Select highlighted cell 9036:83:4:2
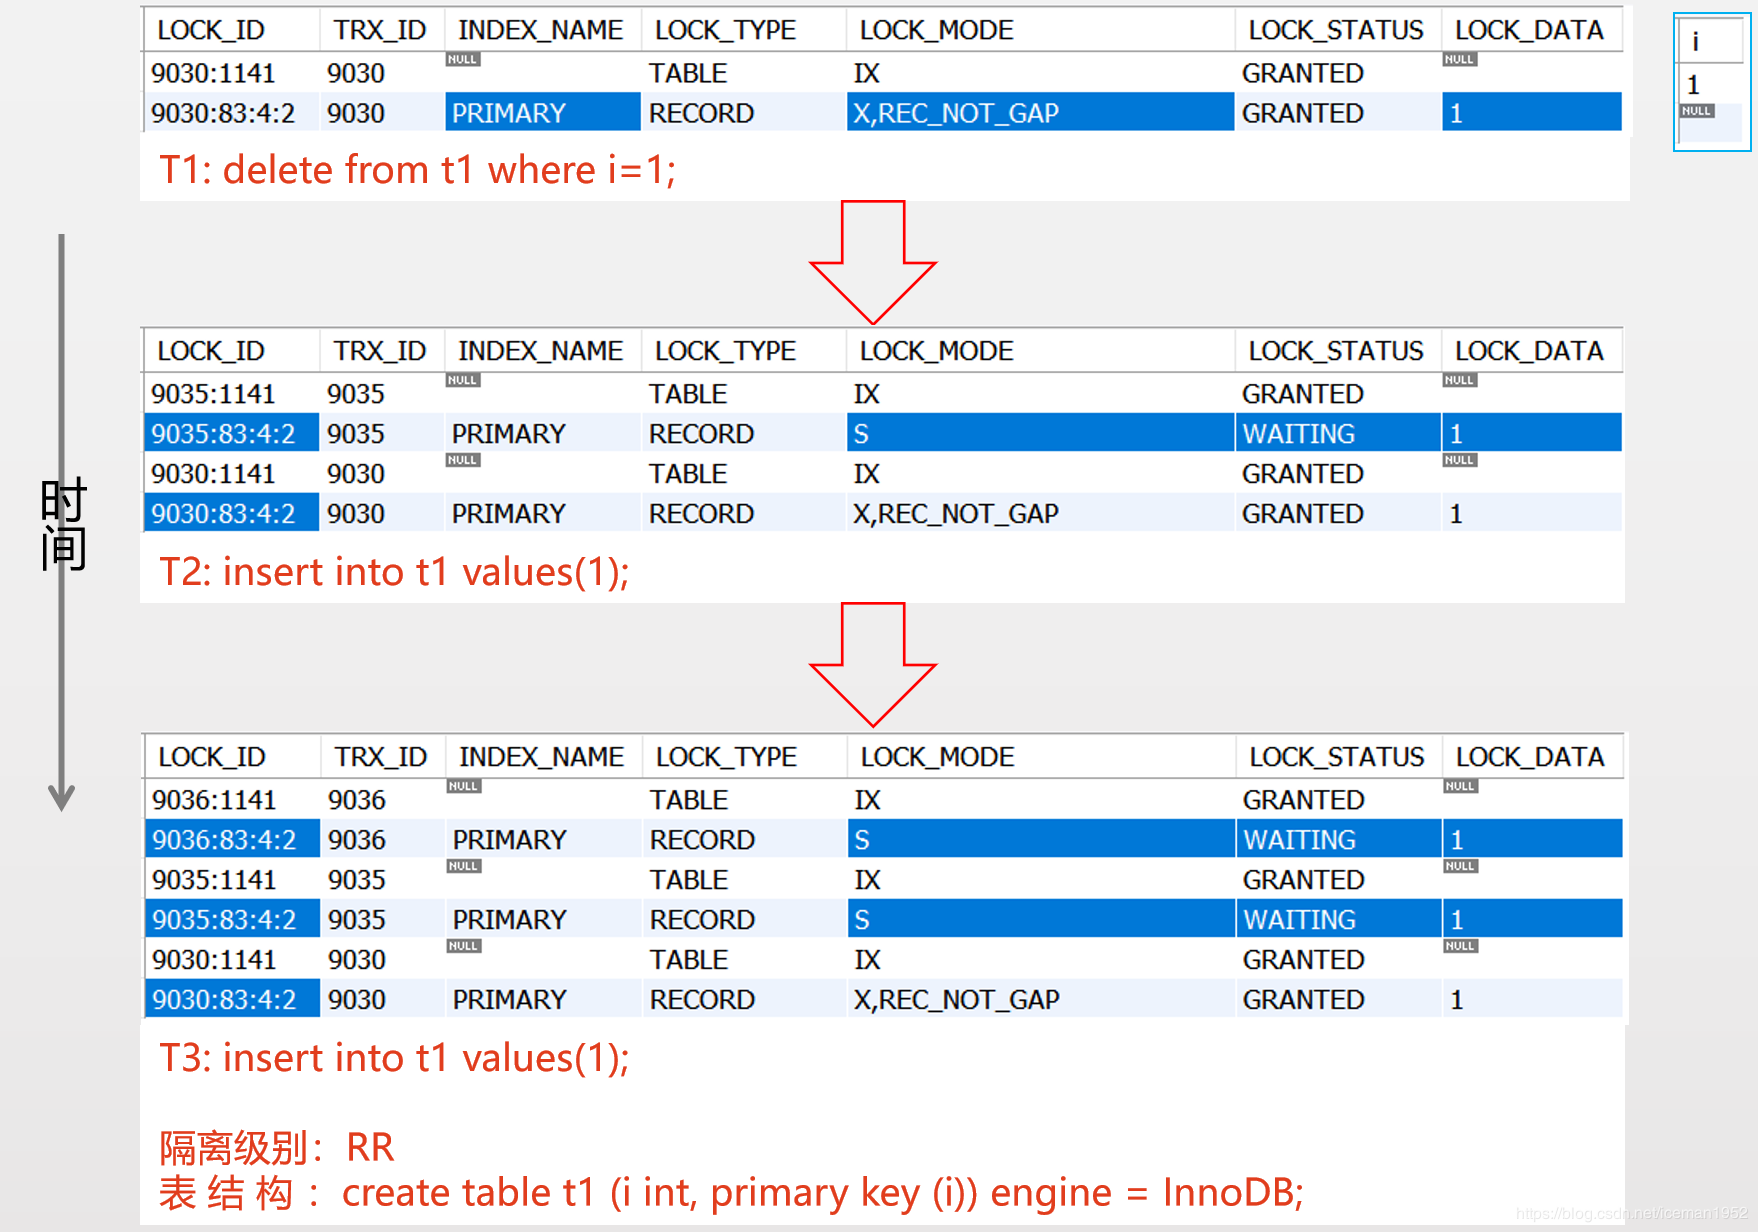 [232, 839]
